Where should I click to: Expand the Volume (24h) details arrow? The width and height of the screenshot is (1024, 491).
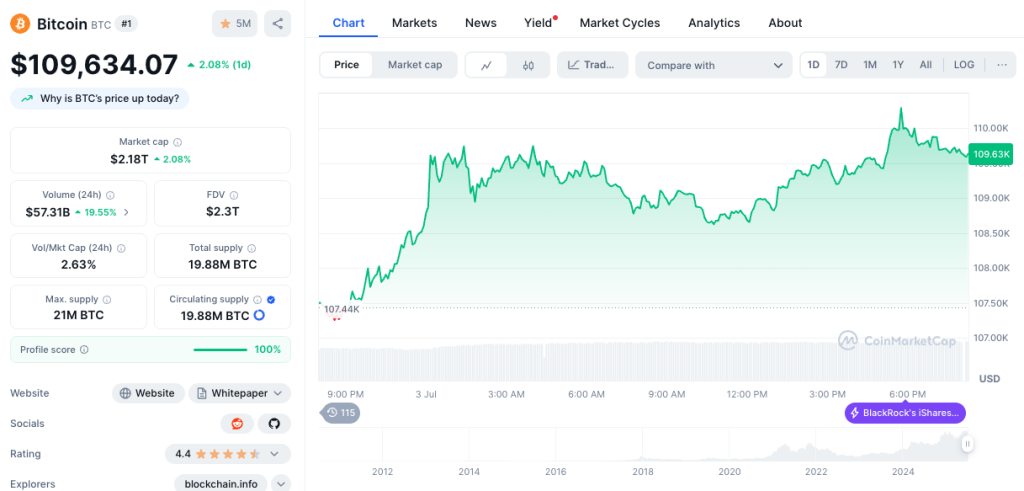point(126,212)
